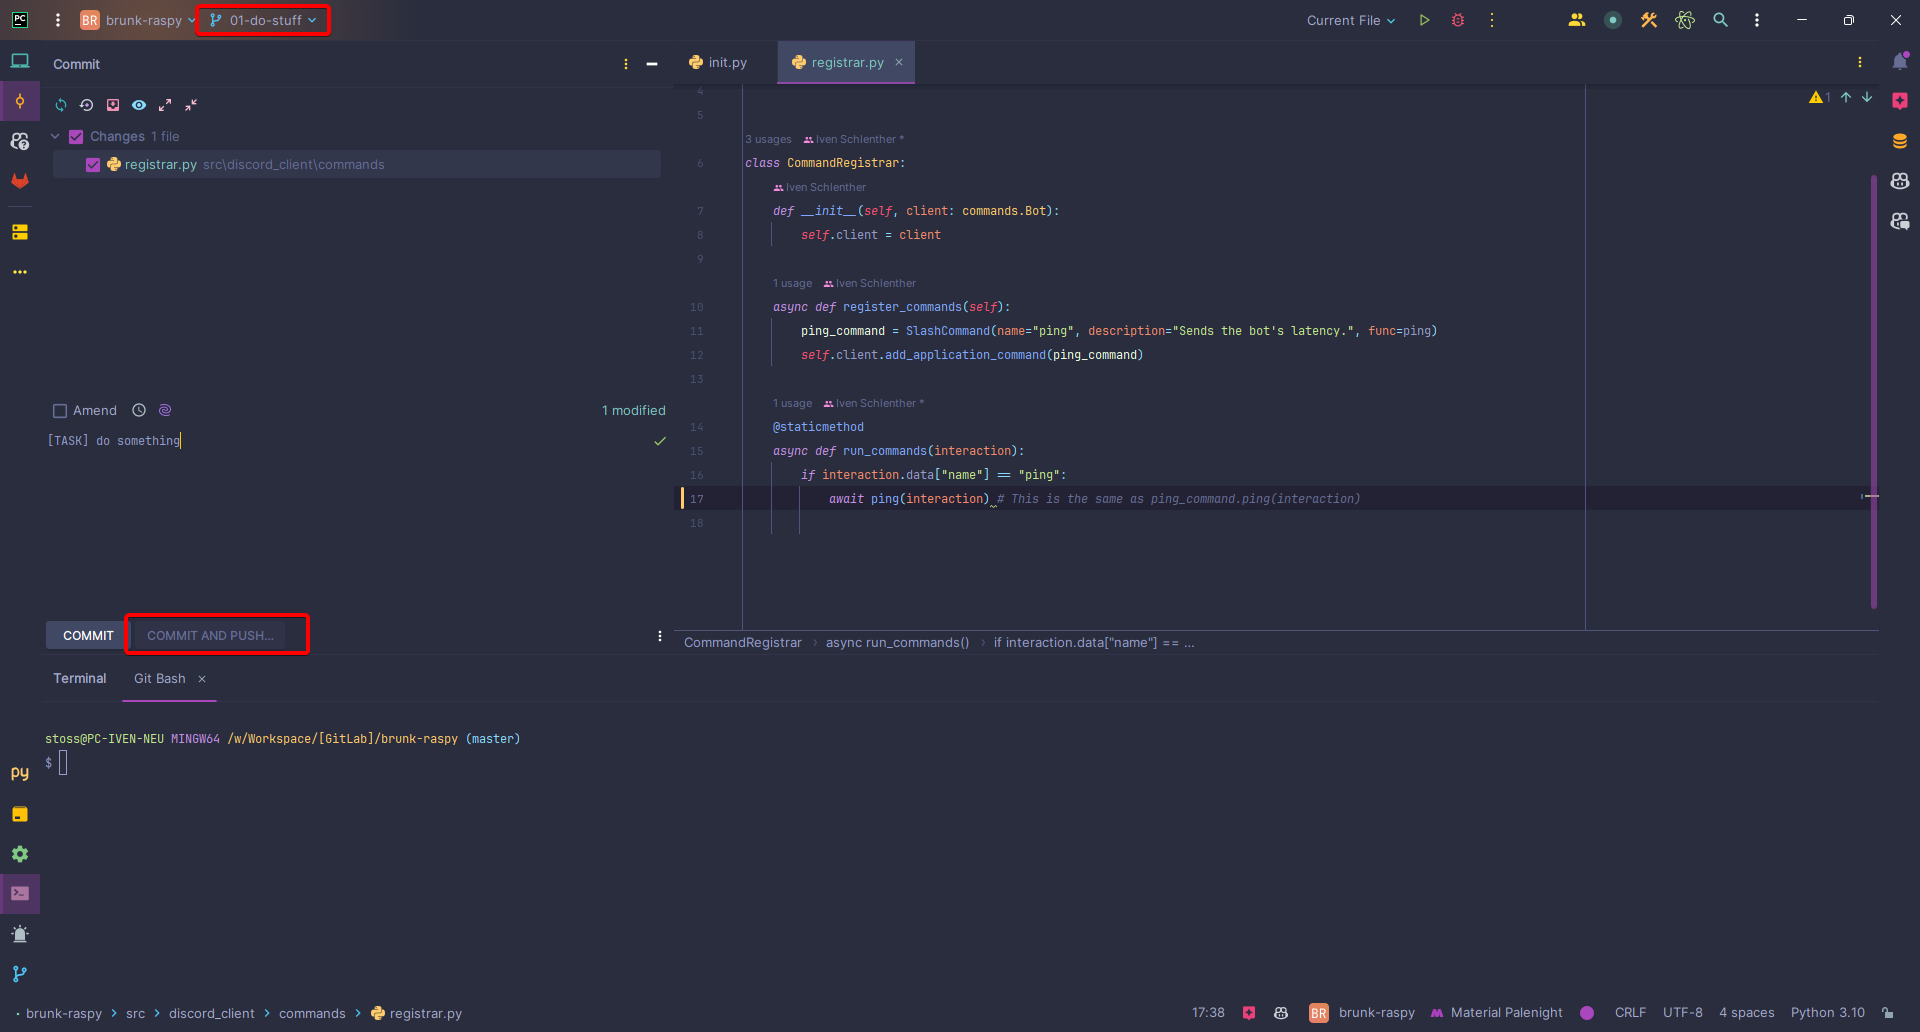Uncheck the registrar.py file checkbox
Screen dimensions: 1920x1032
click(93, 165)
